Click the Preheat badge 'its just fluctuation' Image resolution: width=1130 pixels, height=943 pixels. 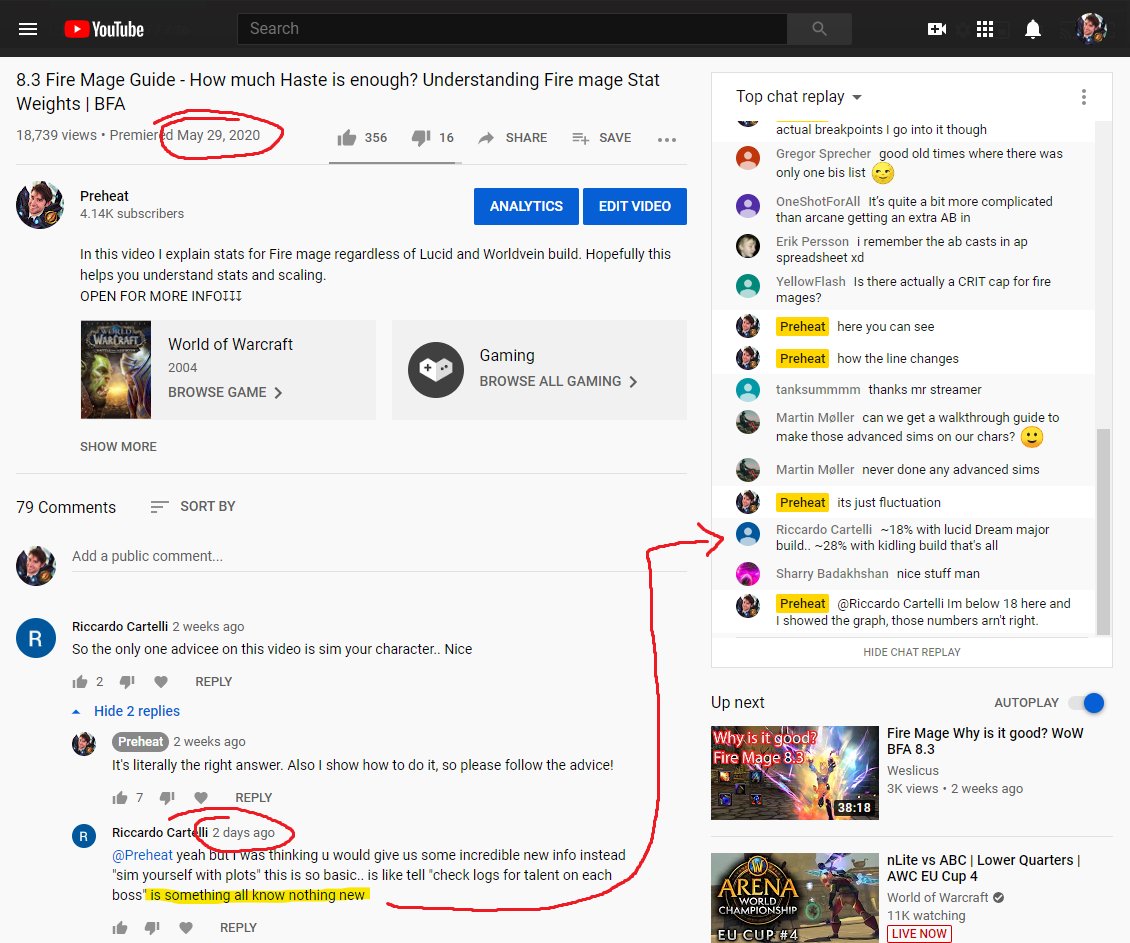coord(803,503)
